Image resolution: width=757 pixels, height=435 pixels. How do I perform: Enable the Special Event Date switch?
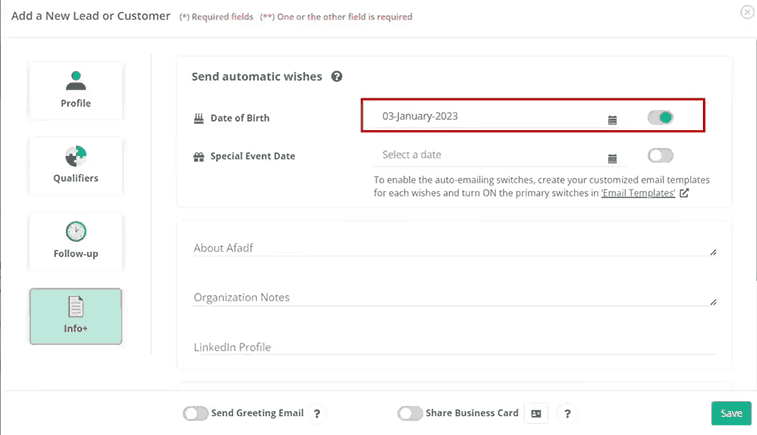(x=660, y=155)
